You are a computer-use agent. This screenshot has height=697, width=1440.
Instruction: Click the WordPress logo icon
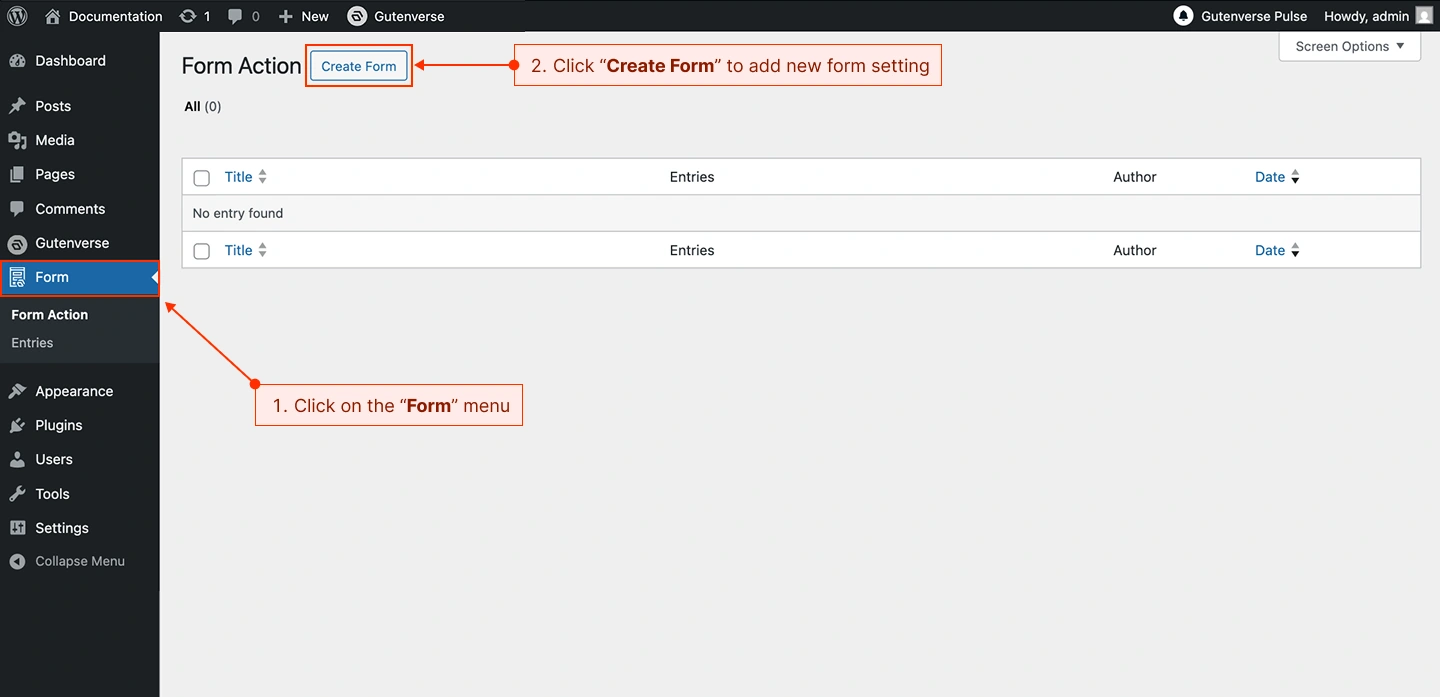click(17, 16)
